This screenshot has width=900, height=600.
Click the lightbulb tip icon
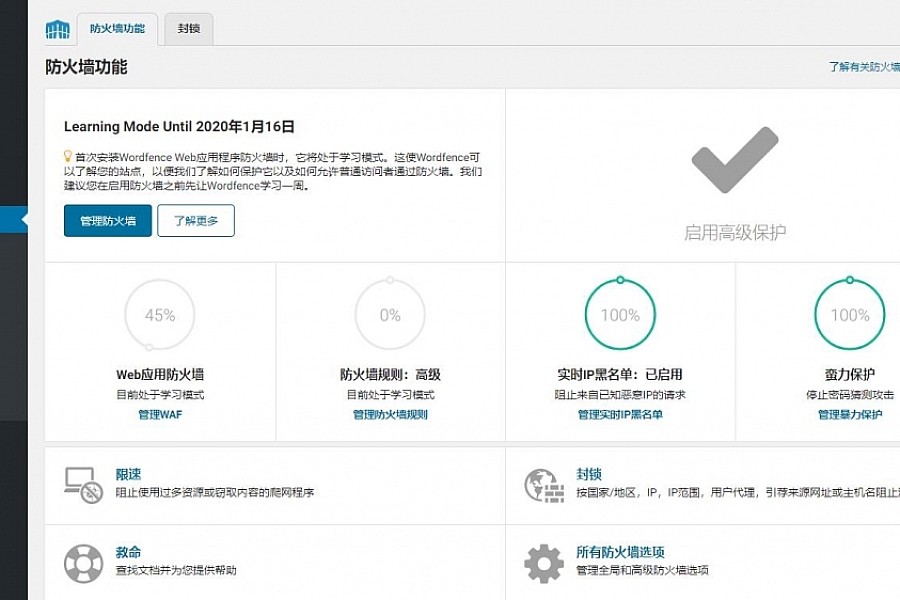coord(68,156)
